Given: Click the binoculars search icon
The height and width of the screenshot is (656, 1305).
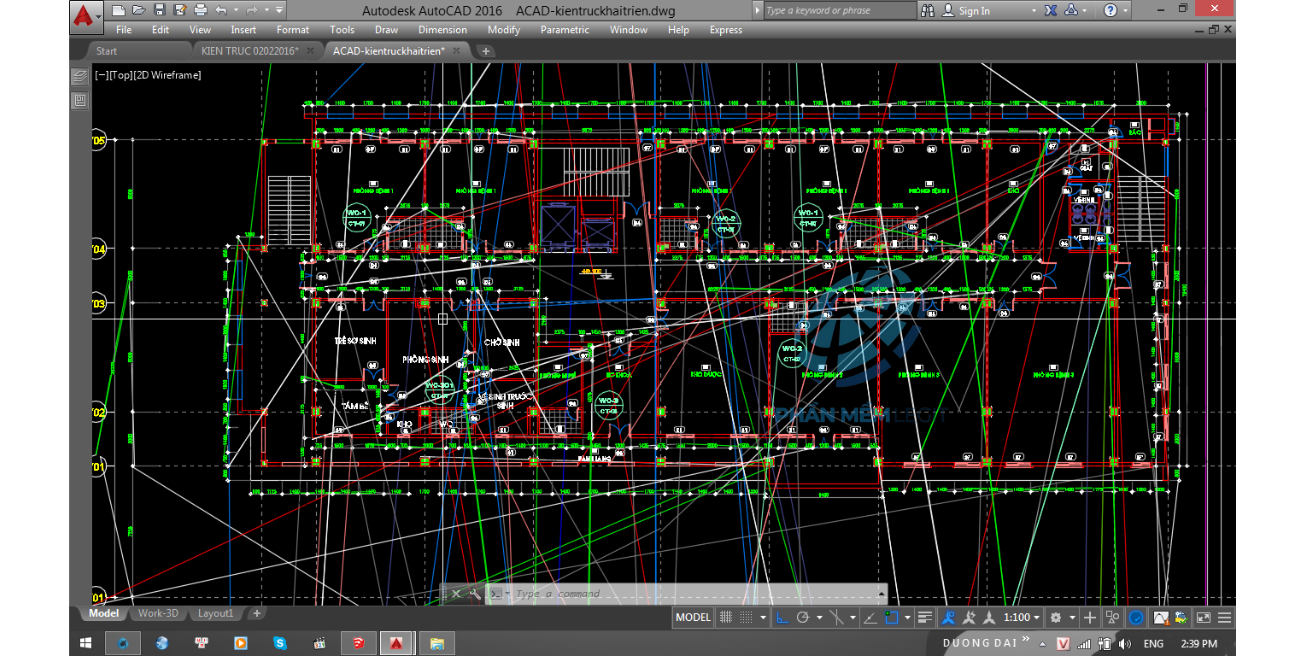Looking at the screenshot, I should point(928,10).
